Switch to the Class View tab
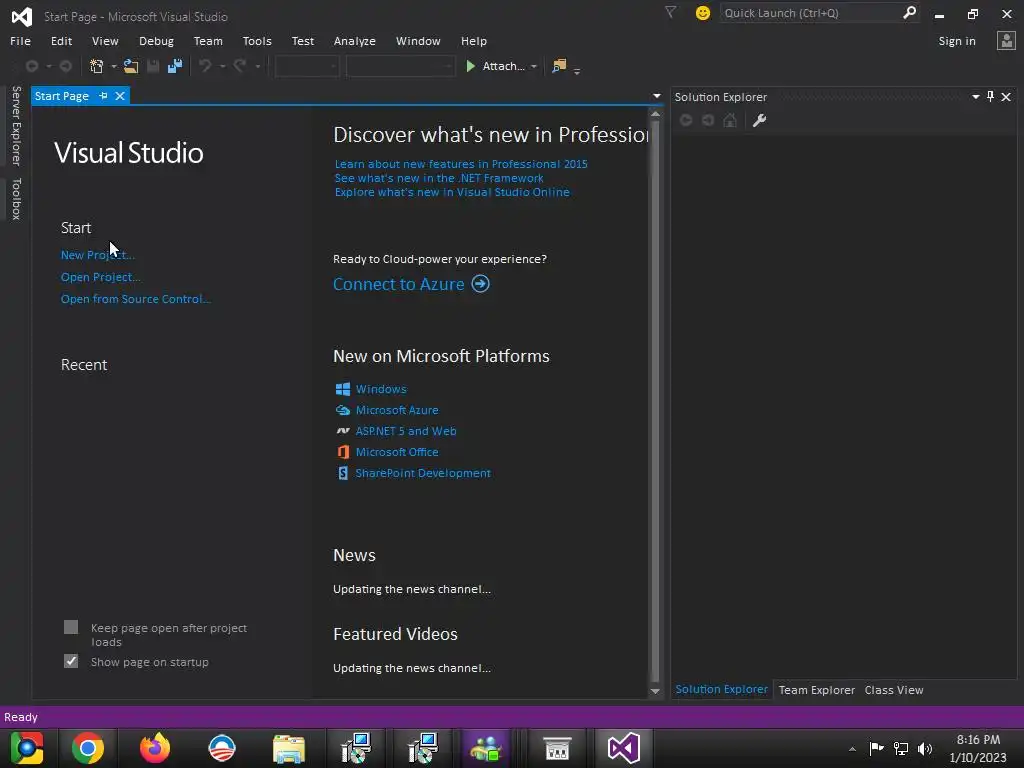Image resolution: width=1024 pixels, height=768 pixels. pos(893,690)
